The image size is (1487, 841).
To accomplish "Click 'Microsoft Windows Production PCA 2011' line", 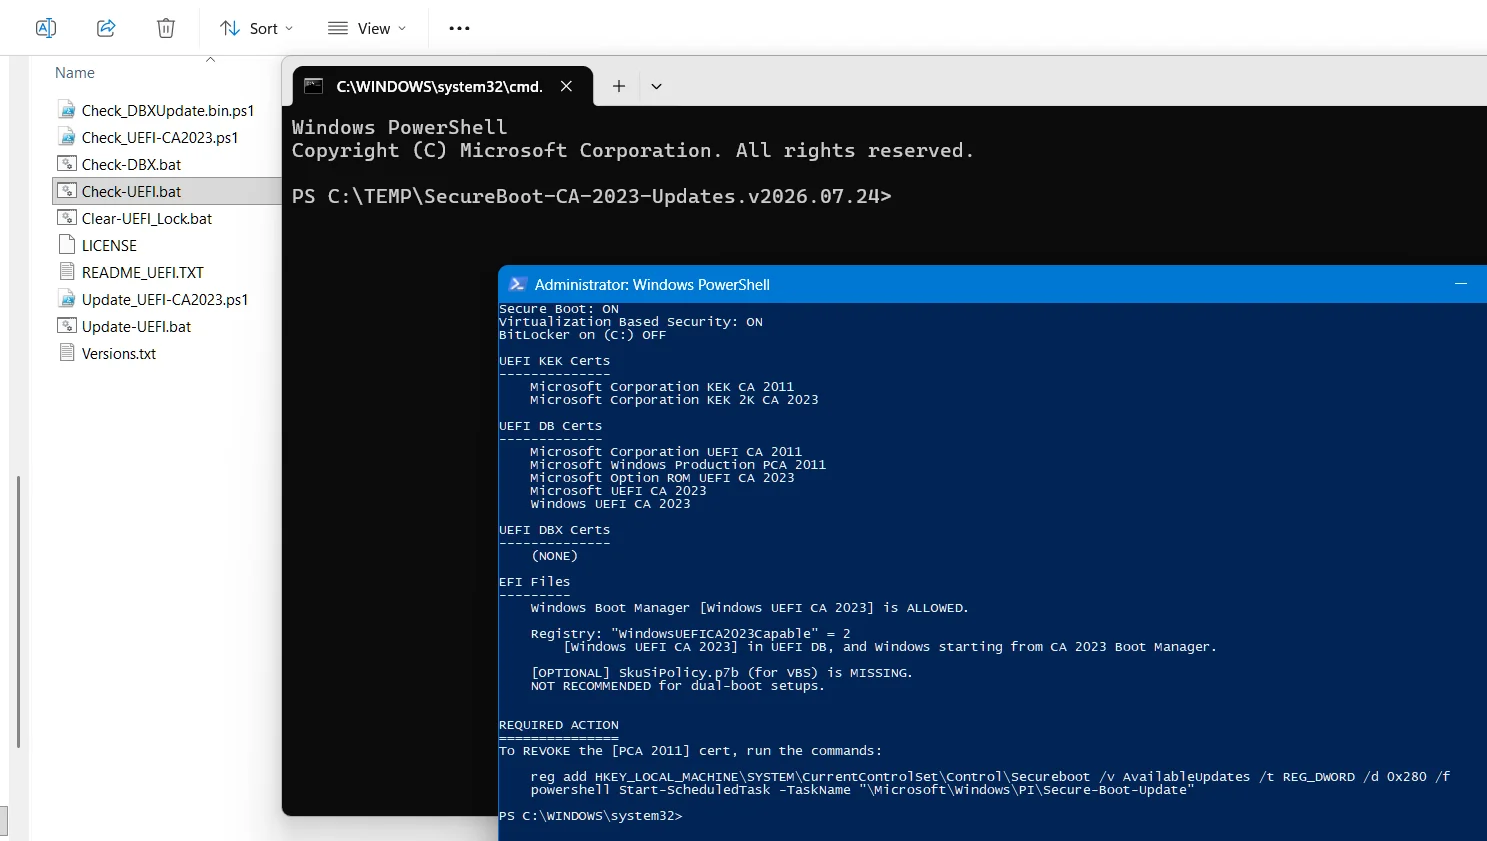I will click(x=678, y=465).
